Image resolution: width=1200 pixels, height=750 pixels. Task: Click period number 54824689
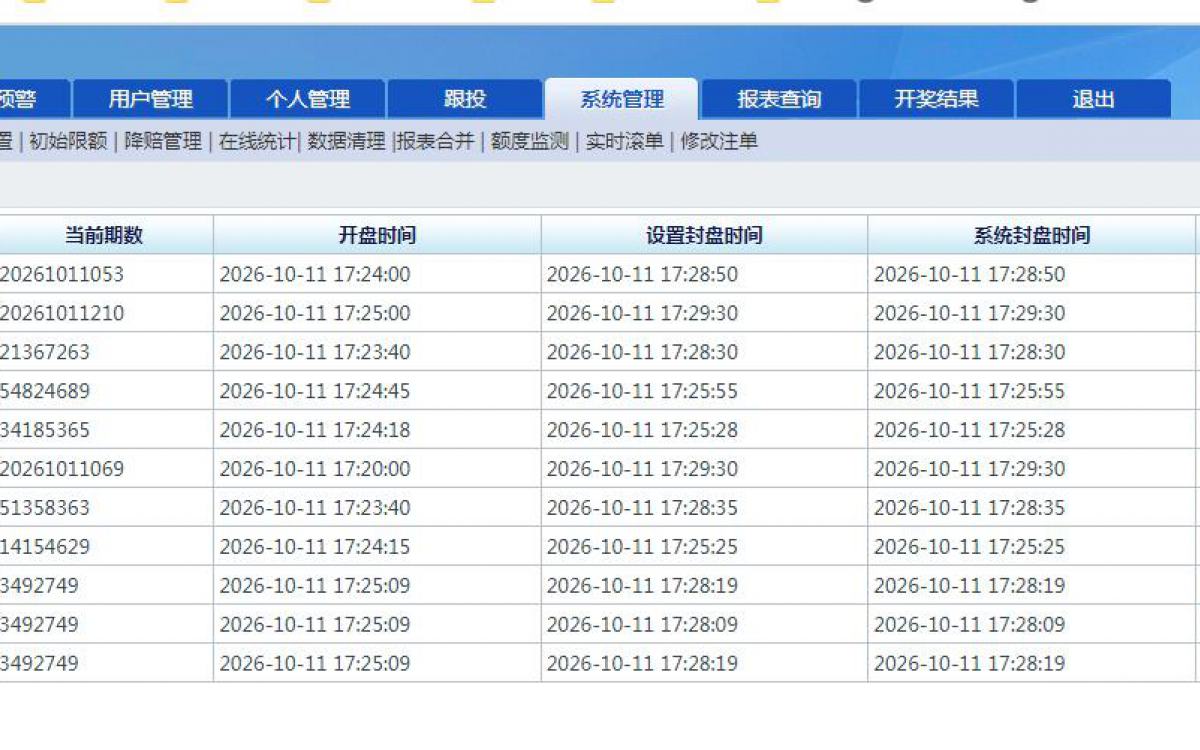[45, 391]
